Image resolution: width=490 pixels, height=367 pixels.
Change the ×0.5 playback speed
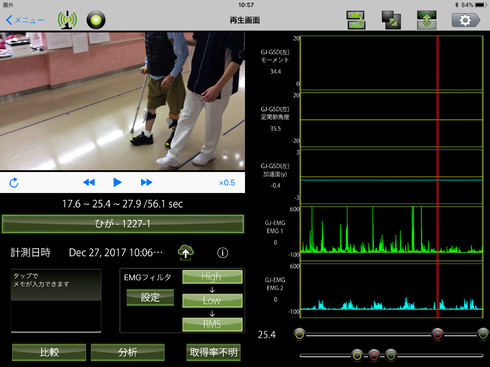pyautogui.click(x=227, y=183)
